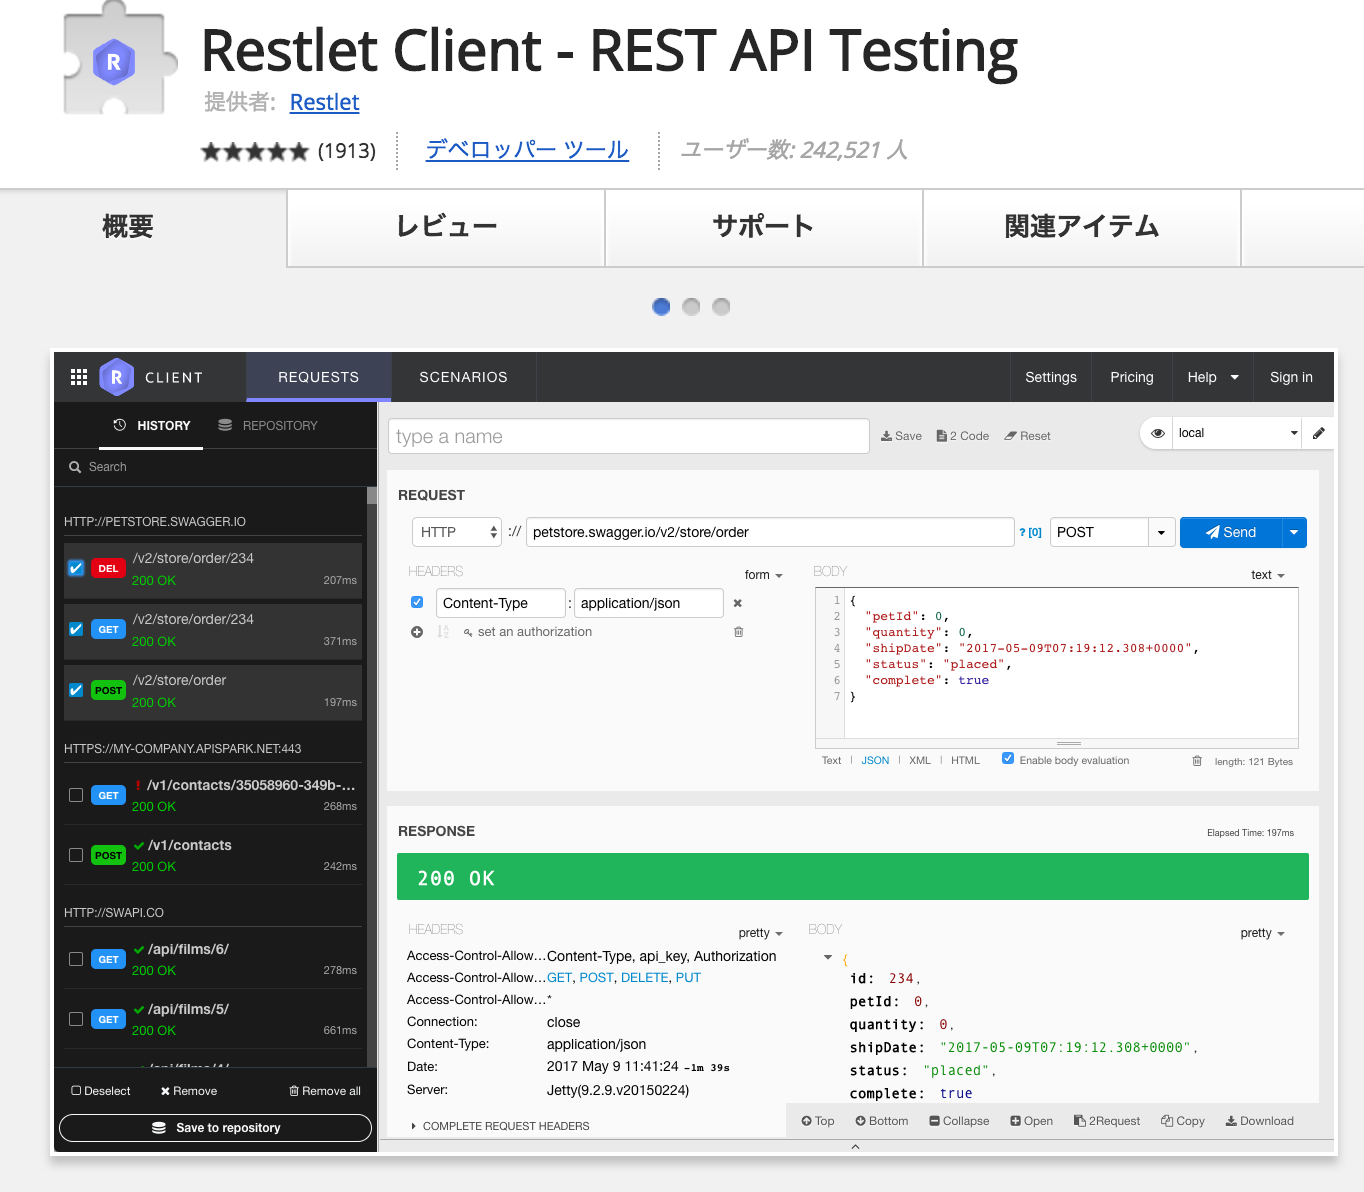1364x1192 pixels.
Task: Save the request with Save icon
Action: pyautogui.click(x=901, y=436)
